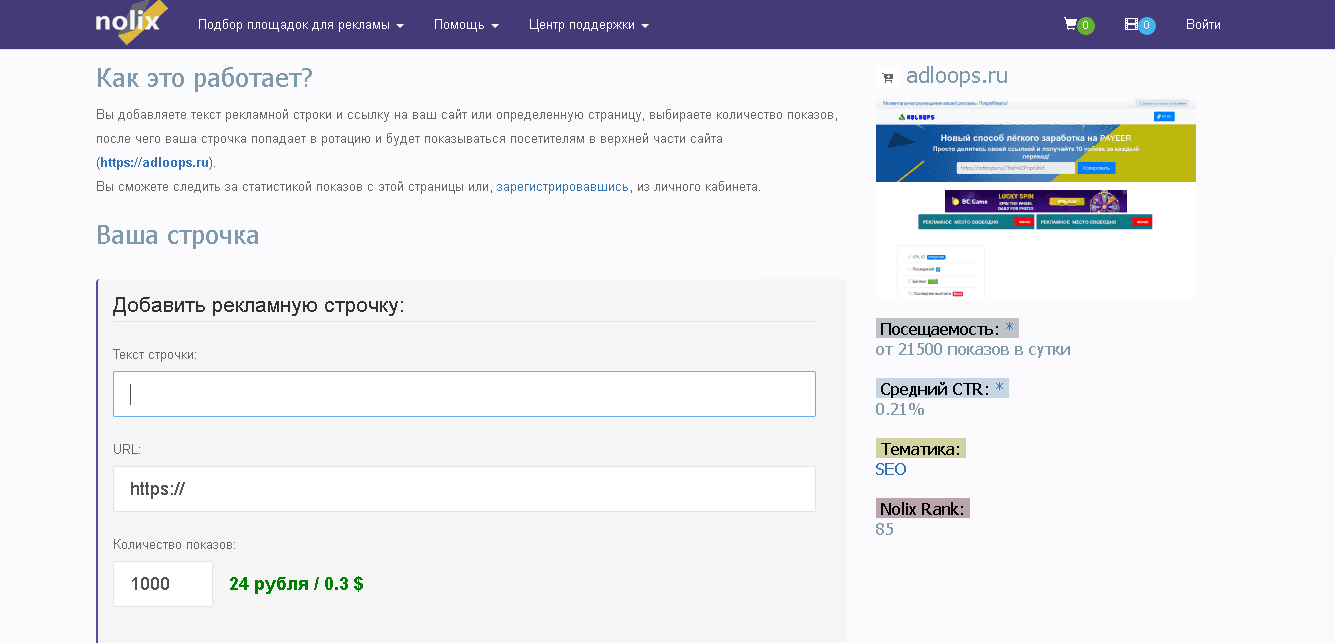The height and width of the screenshot is (643, 1335).
Task: Click the зарегистрировавшись registration link
Action: (x=562, y=186)
